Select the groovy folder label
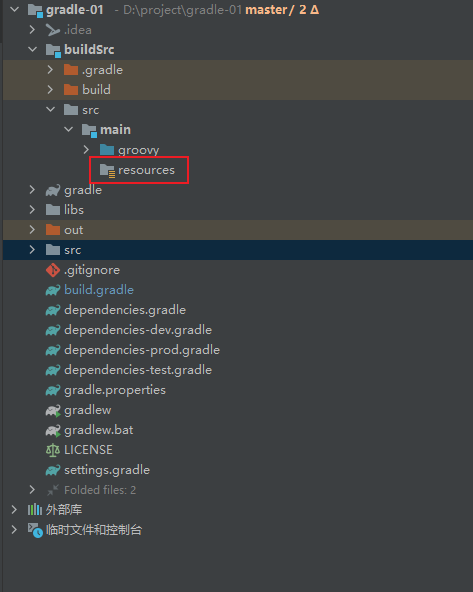The image size is (473, 592). click(x=139, y=150)
